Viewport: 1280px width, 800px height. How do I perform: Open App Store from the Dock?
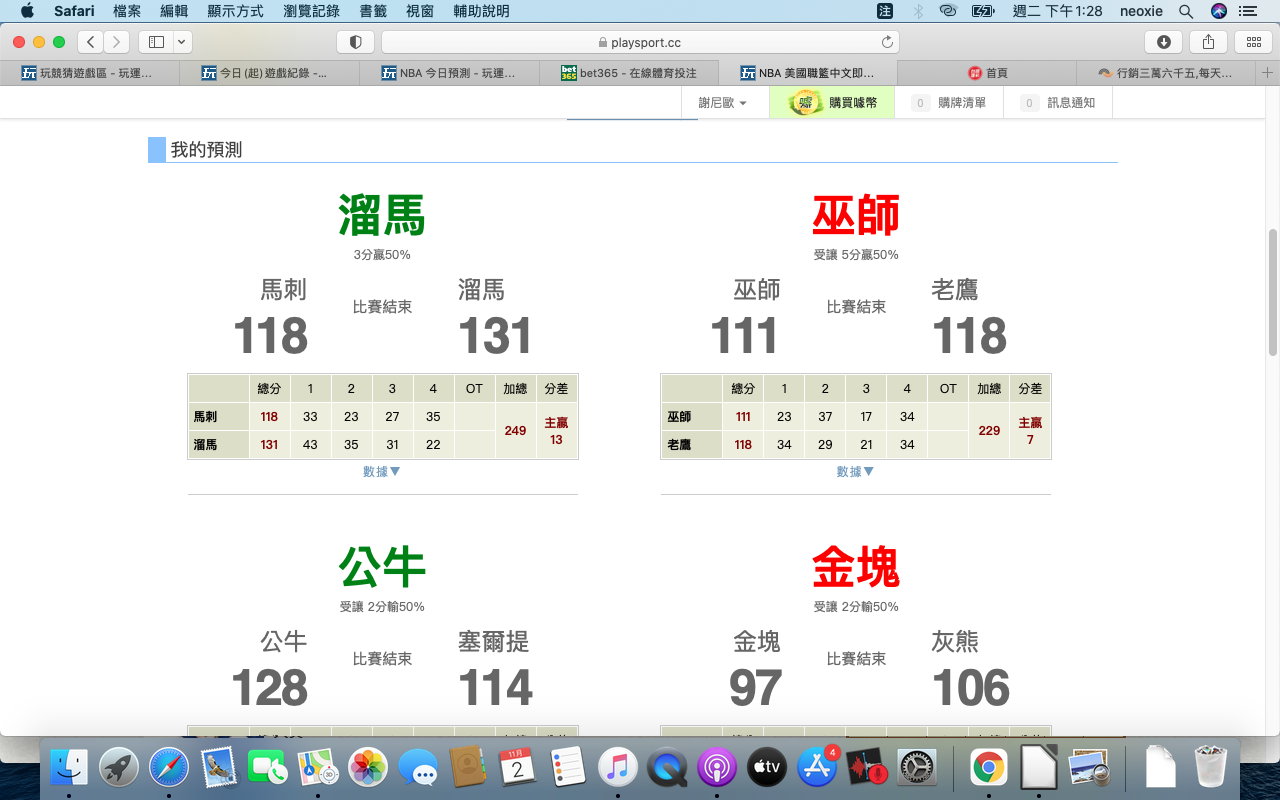[817, 767]
